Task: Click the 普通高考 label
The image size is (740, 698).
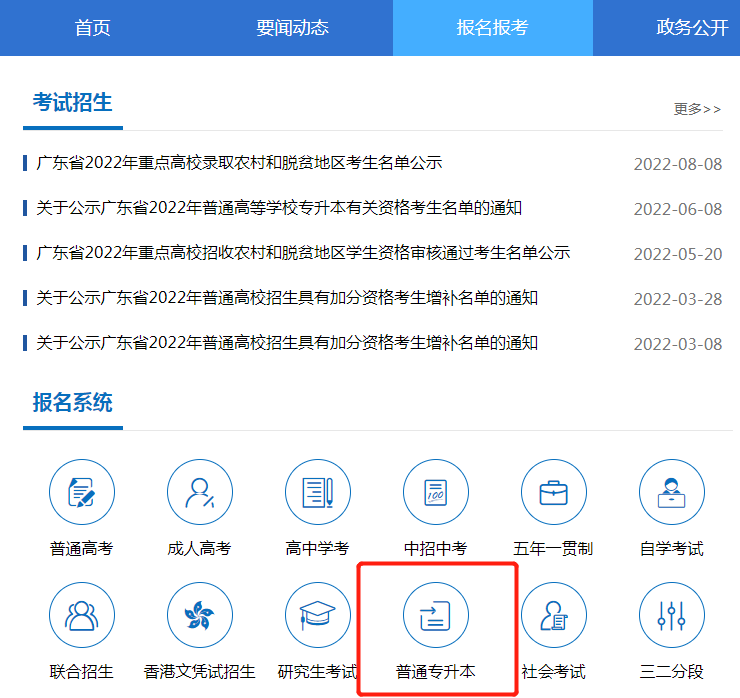Action: pos(82,548)
